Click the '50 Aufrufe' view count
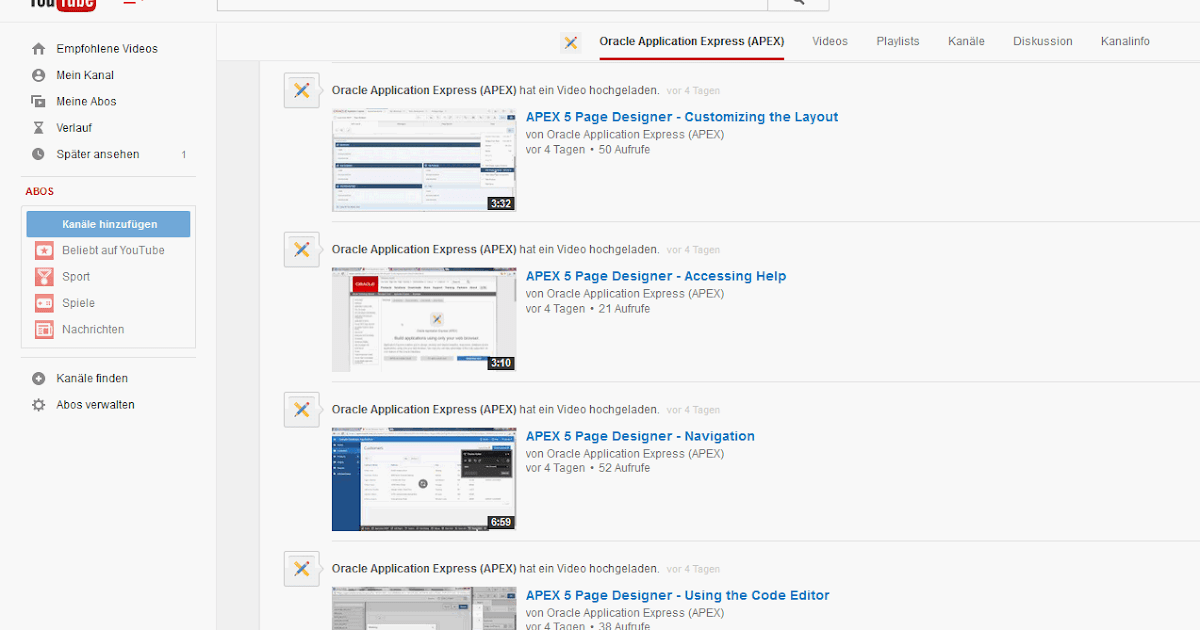Image resolution: width=1200 pixels, height=630 pixels. 624,150
